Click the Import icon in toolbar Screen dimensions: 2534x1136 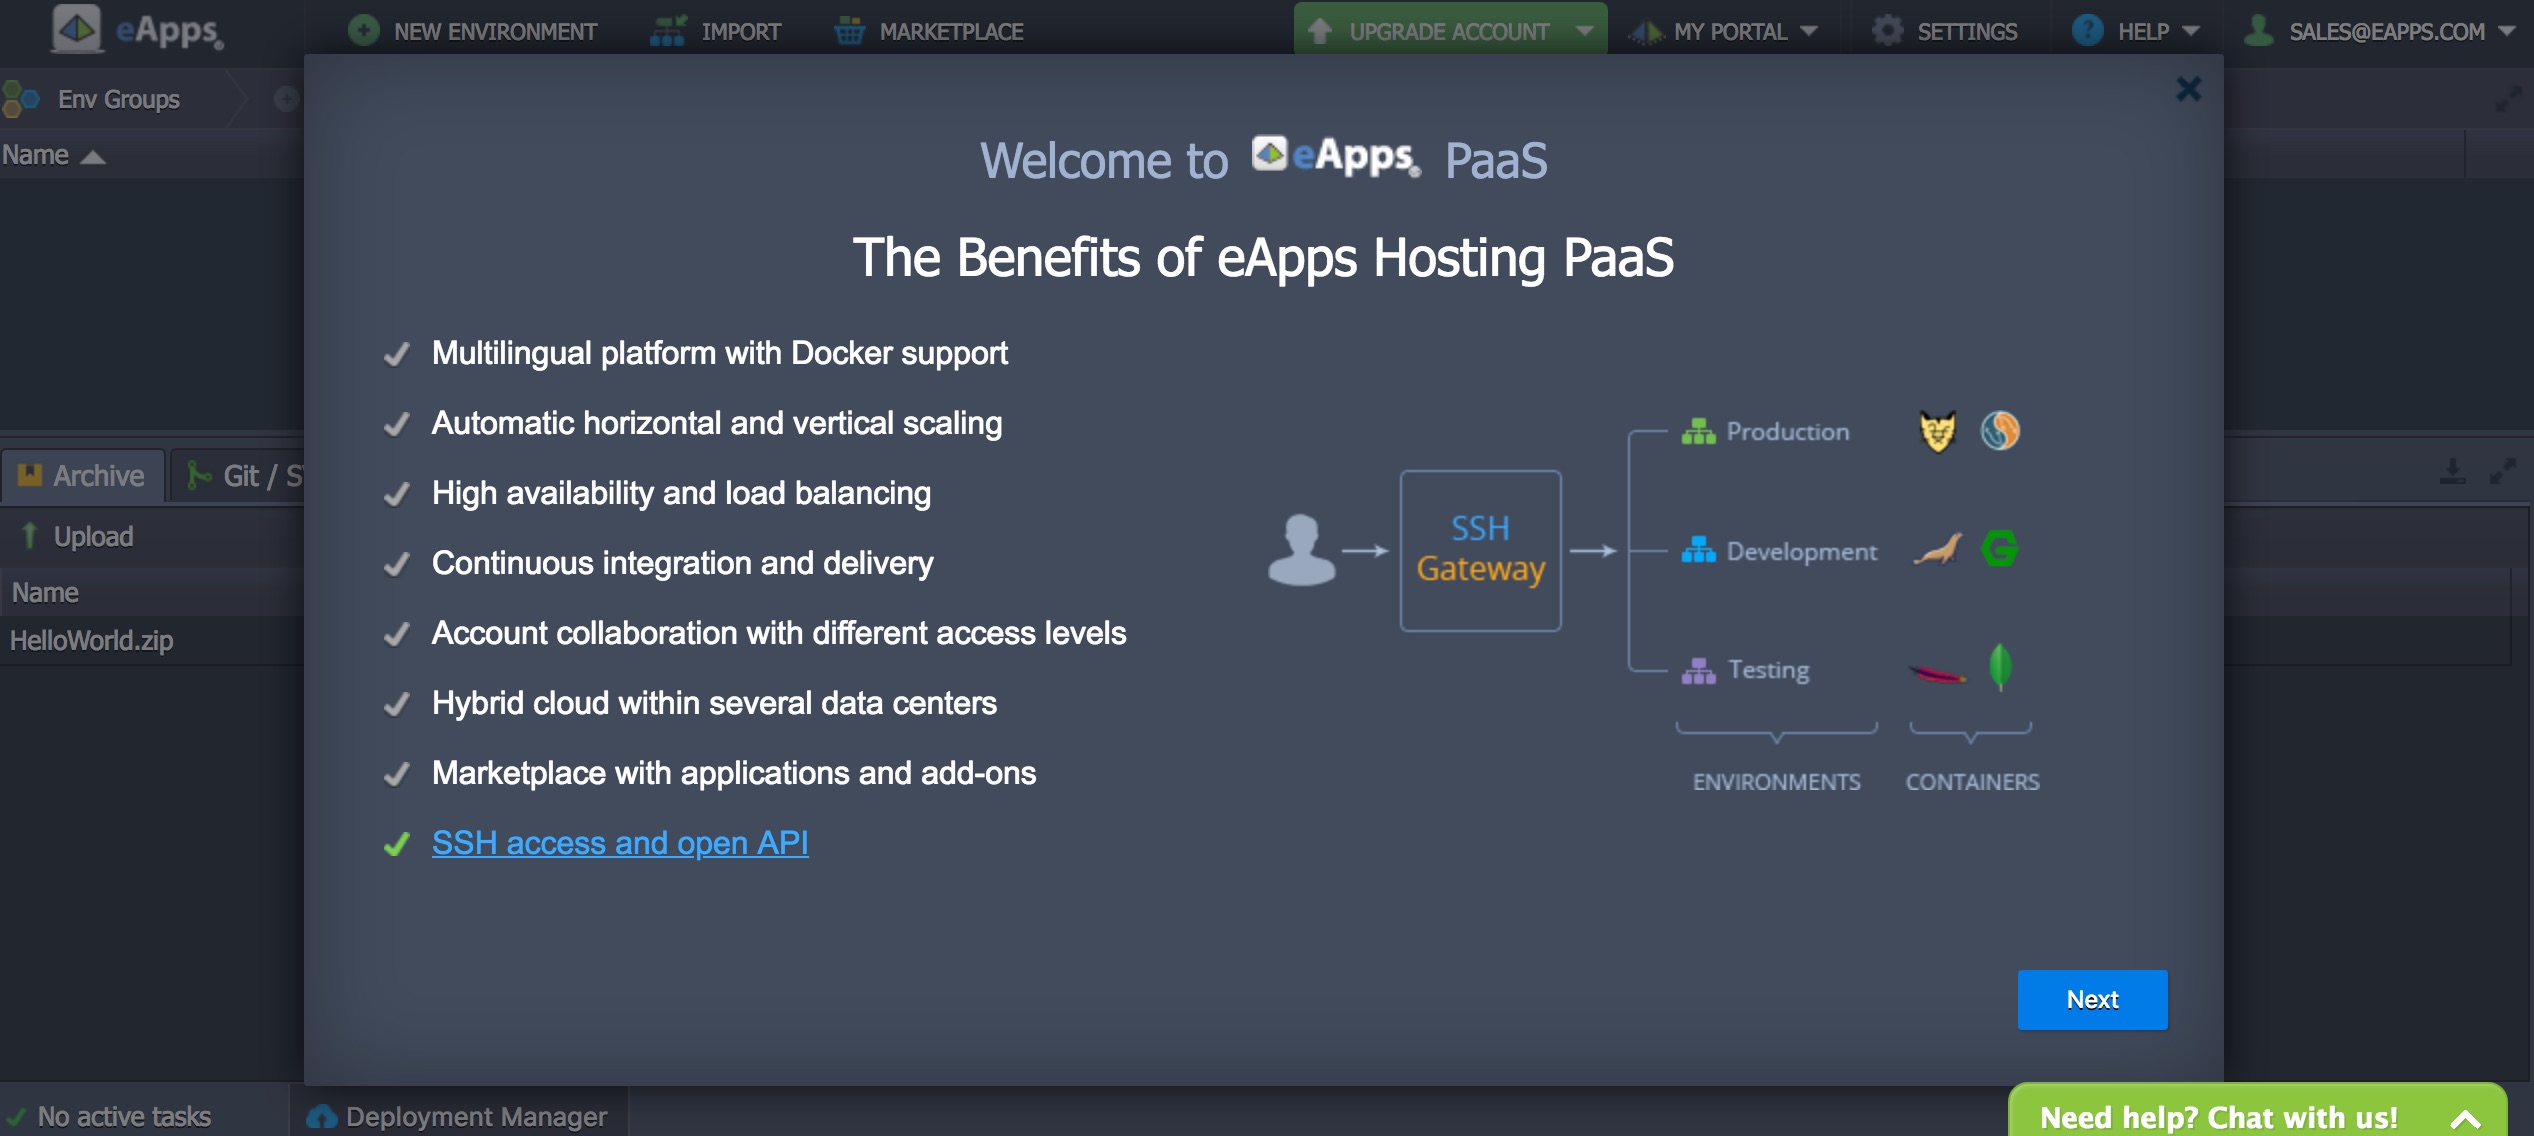[667, 31]
